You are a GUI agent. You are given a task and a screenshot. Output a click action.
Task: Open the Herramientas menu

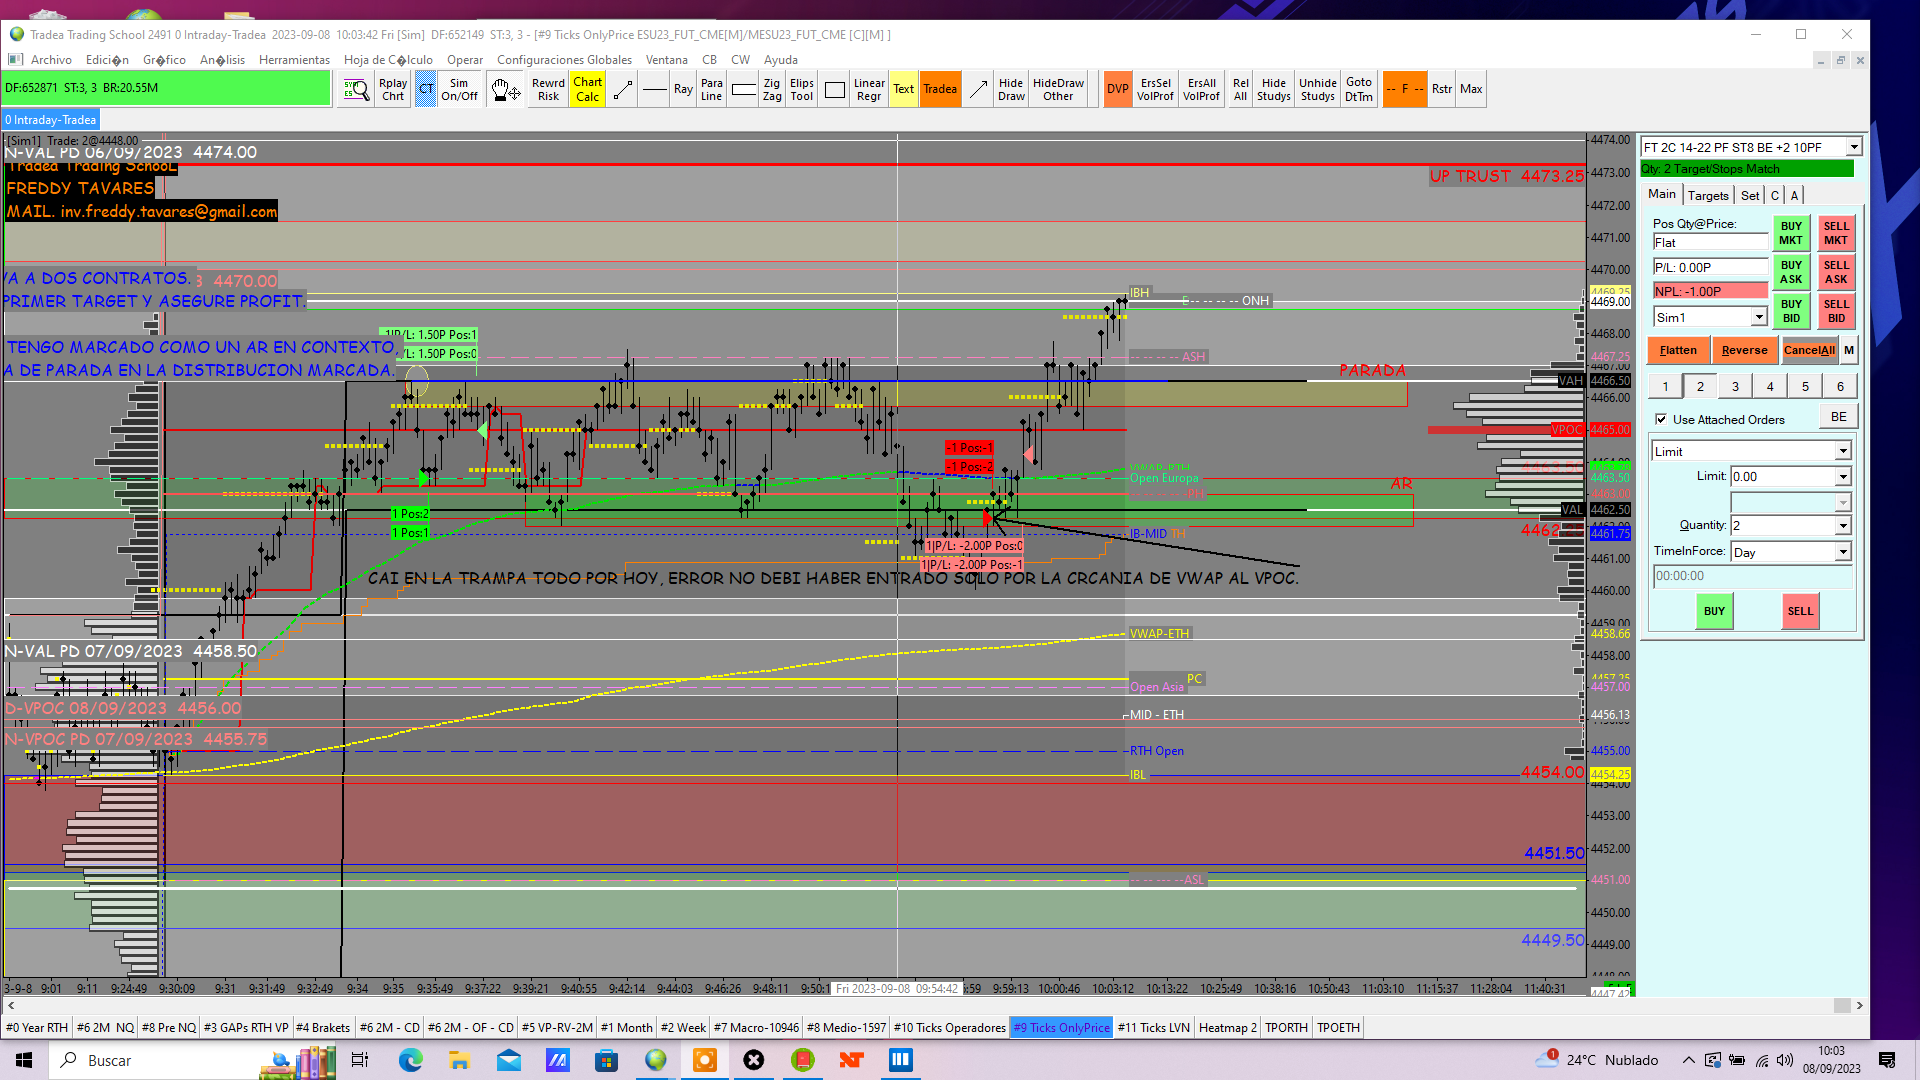click(x=294, y=60)
